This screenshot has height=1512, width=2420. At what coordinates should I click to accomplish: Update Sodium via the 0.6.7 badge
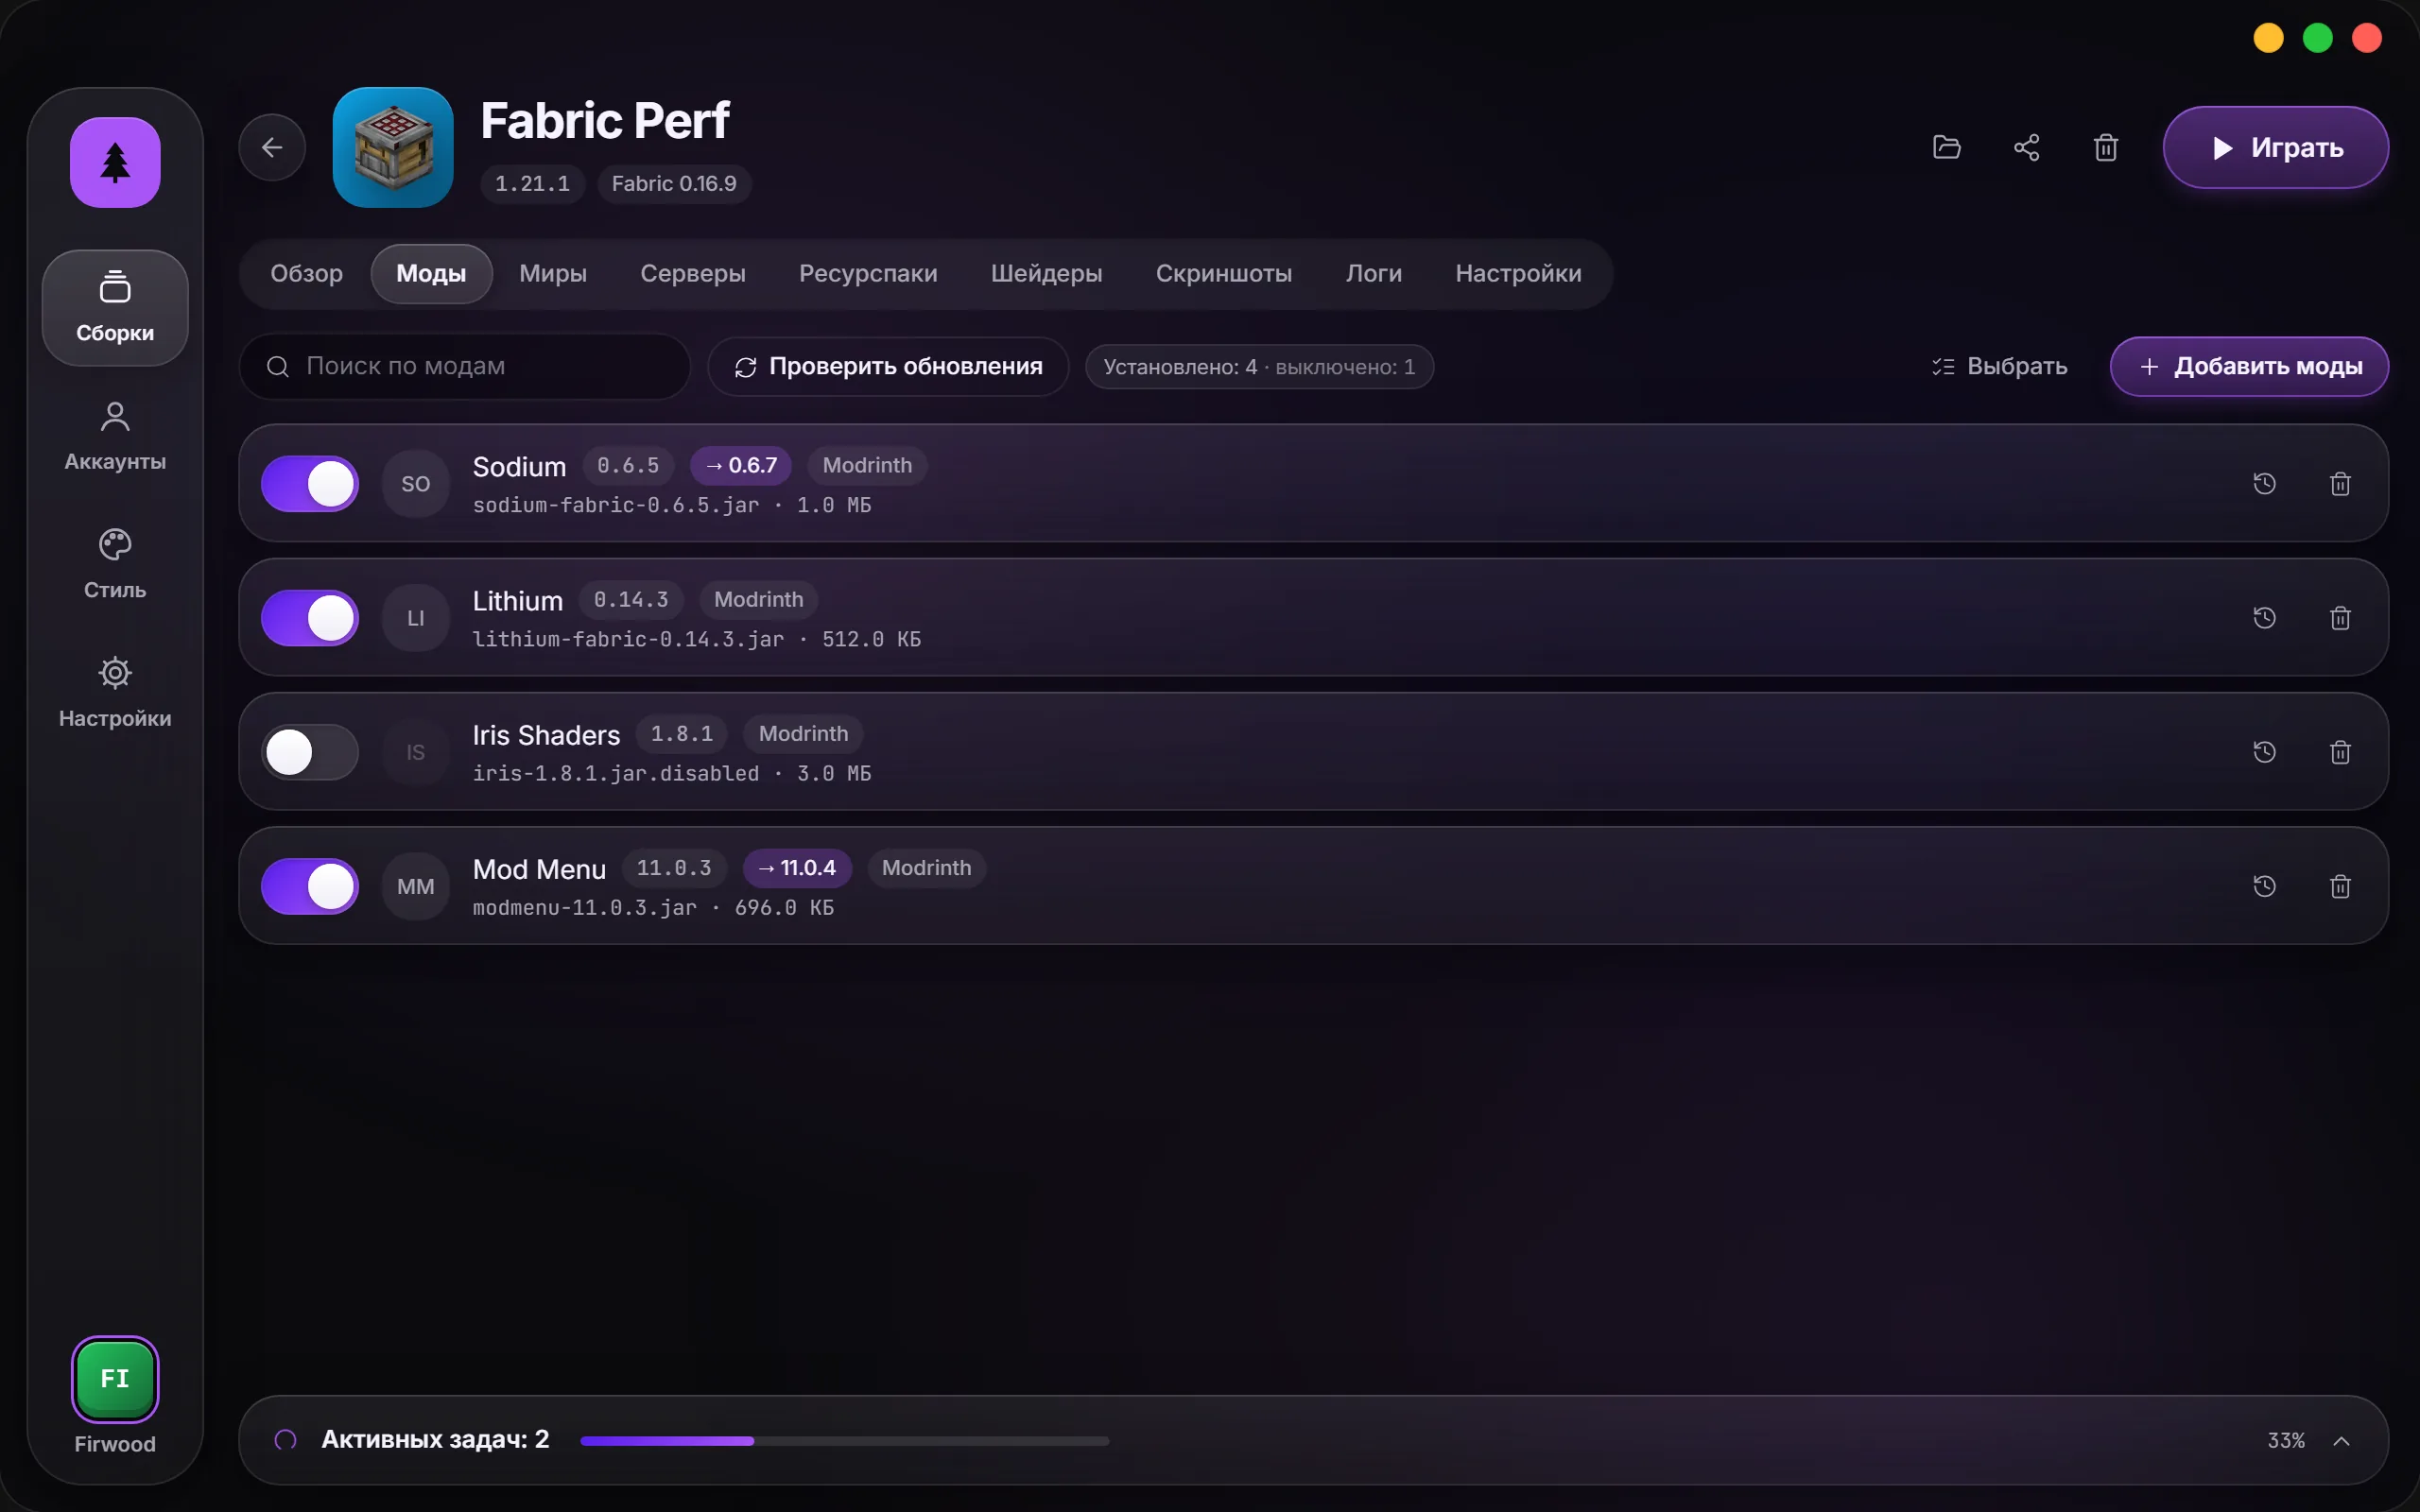point(741,465)
